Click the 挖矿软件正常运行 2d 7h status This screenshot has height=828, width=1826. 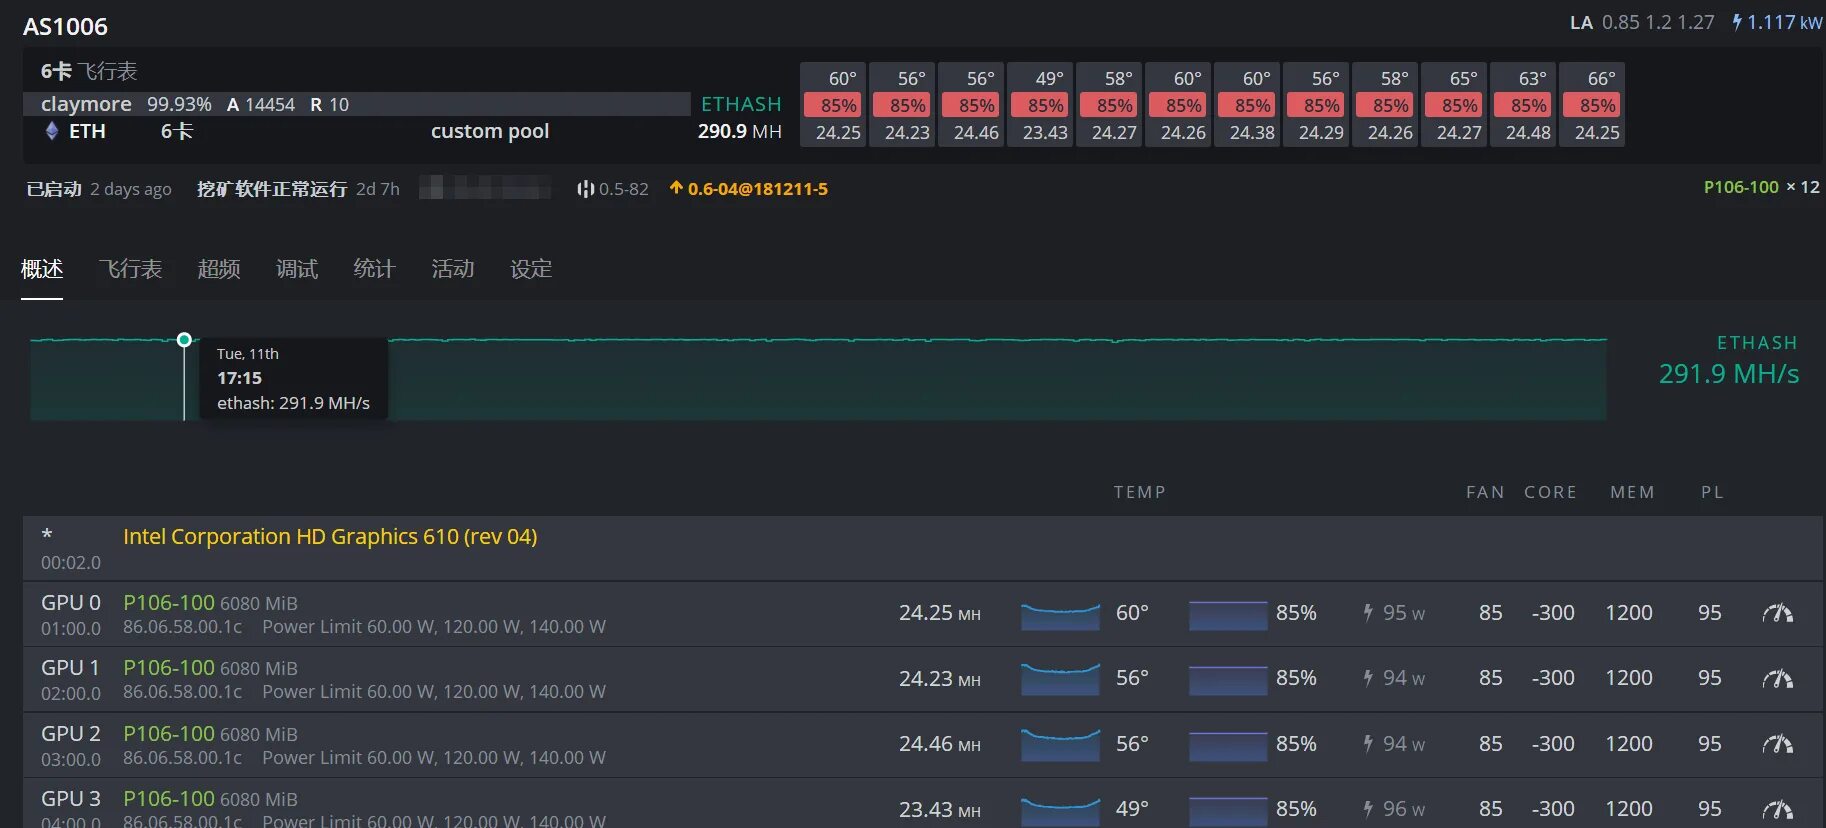[x=298, y=189]
